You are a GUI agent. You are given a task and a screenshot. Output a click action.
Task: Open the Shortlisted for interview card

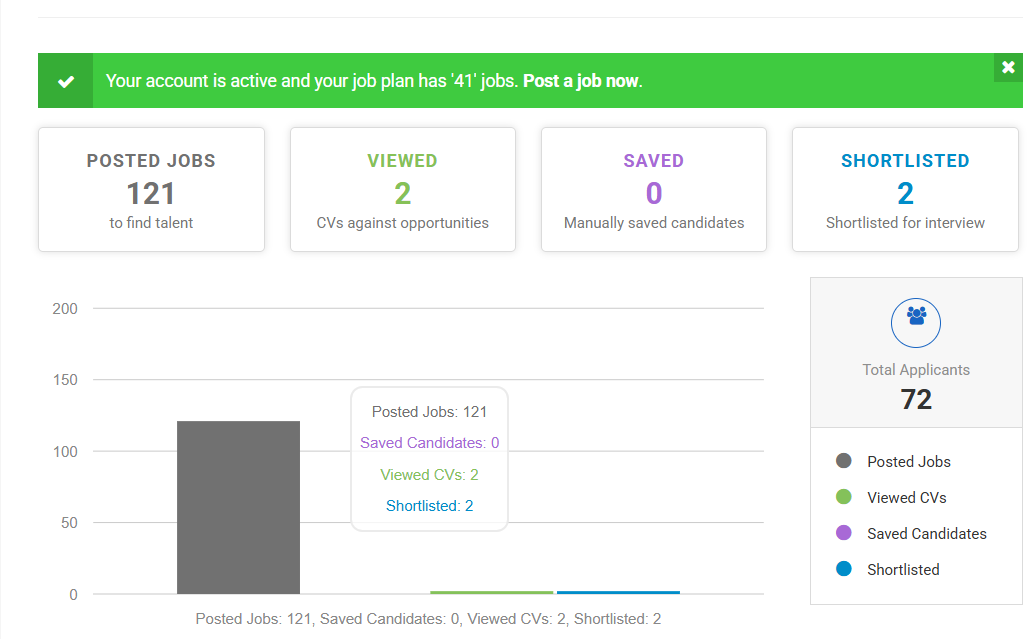[x=904, y=189]
